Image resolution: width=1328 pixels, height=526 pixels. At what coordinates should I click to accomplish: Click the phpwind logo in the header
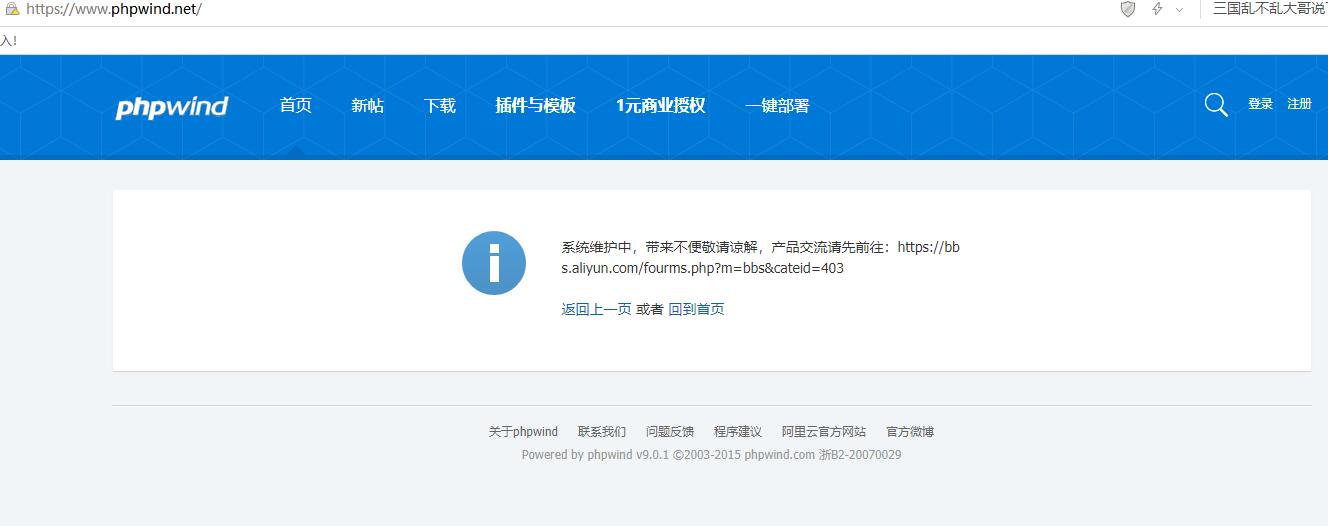tap(172, 107)
